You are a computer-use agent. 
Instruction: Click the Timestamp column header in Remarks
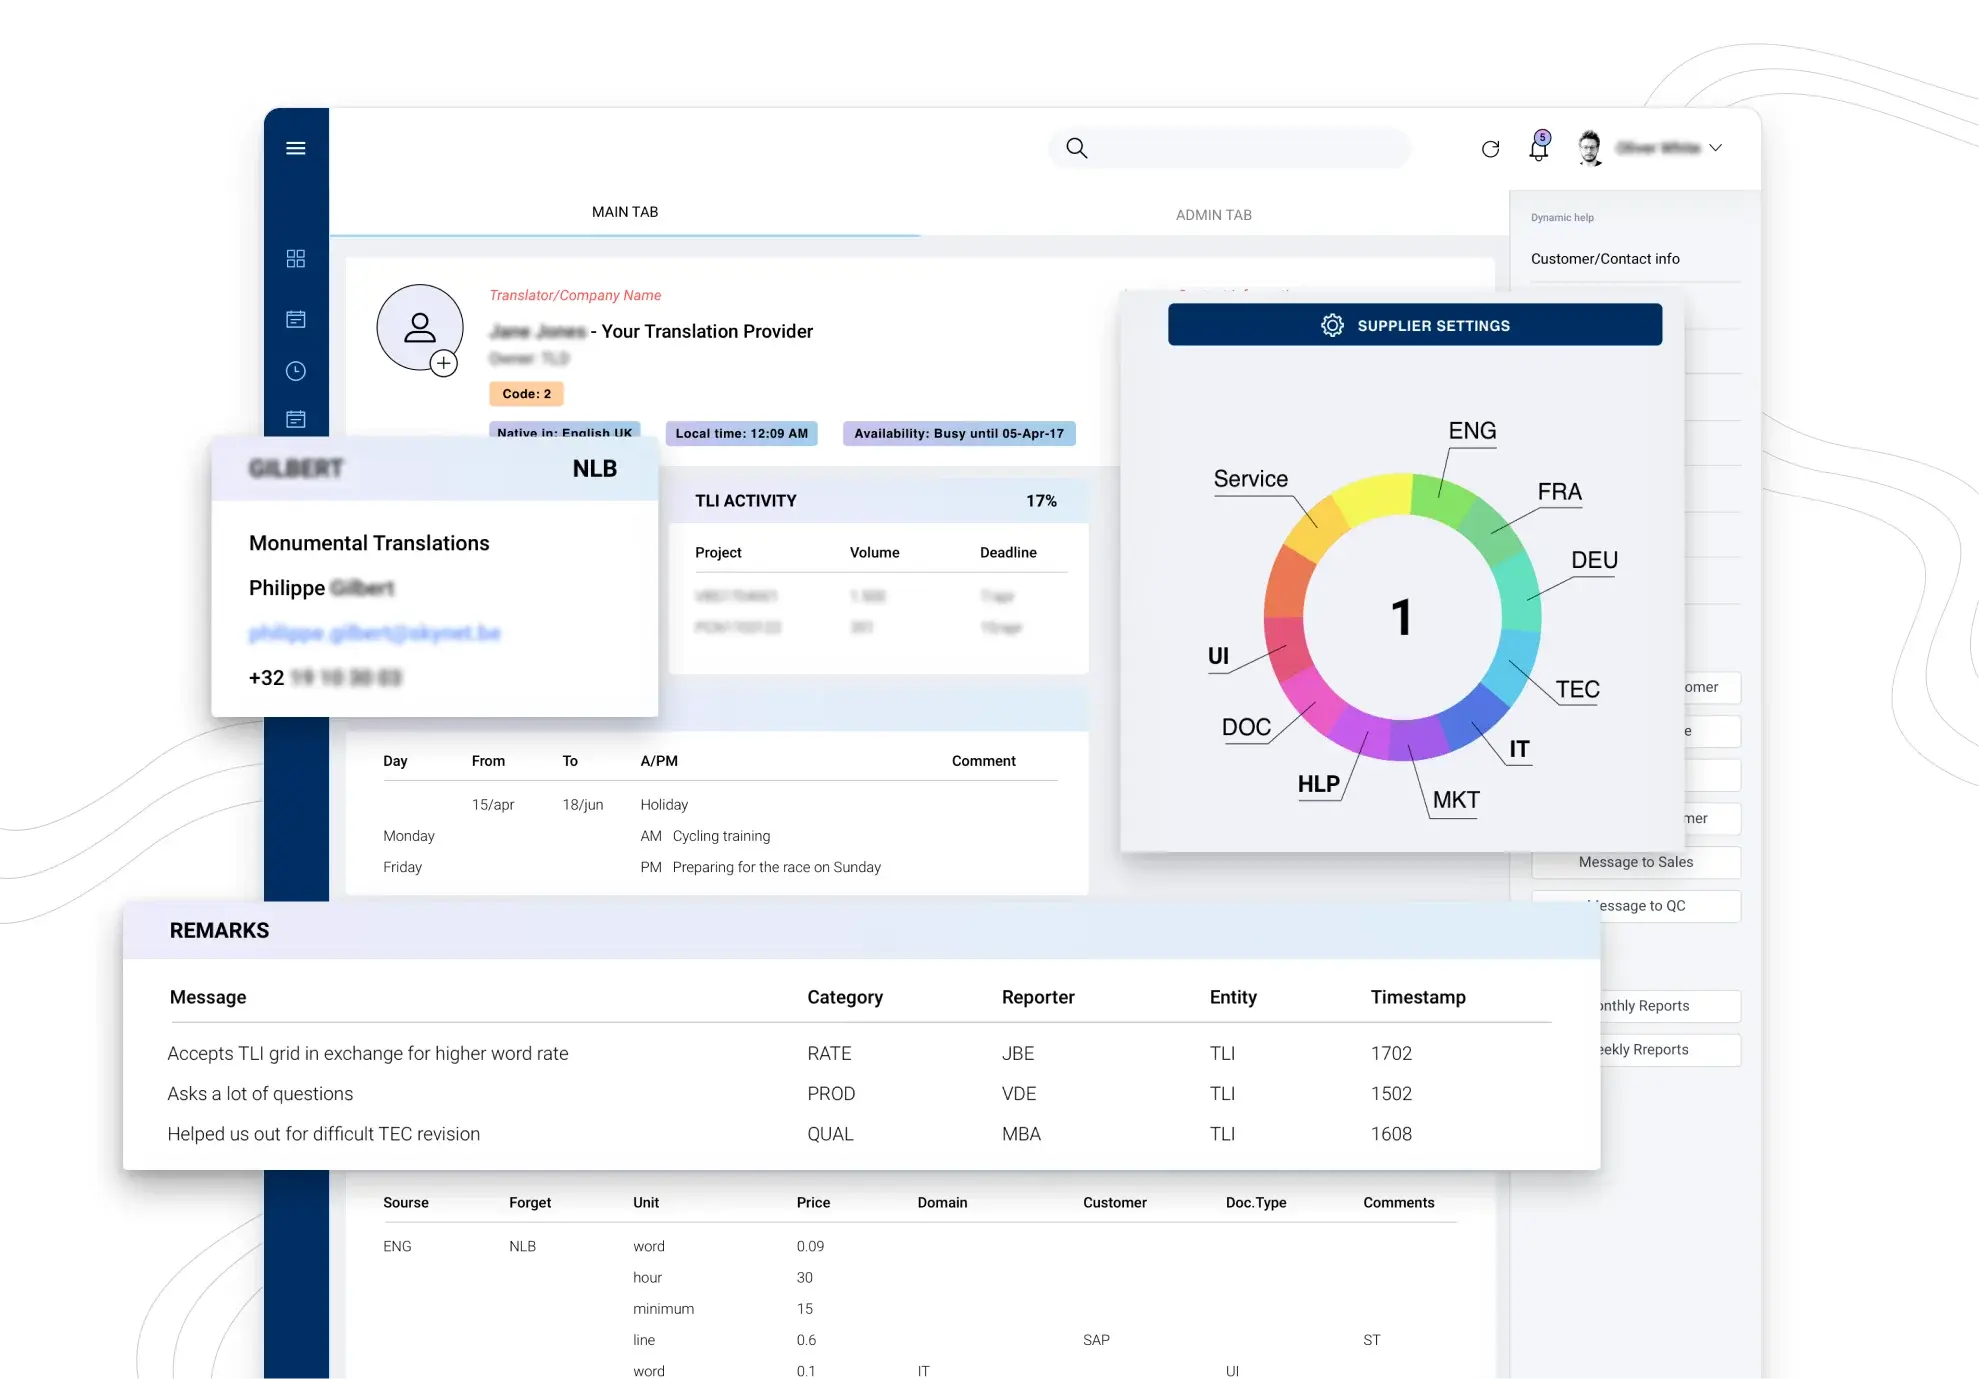pos(1418,997)
